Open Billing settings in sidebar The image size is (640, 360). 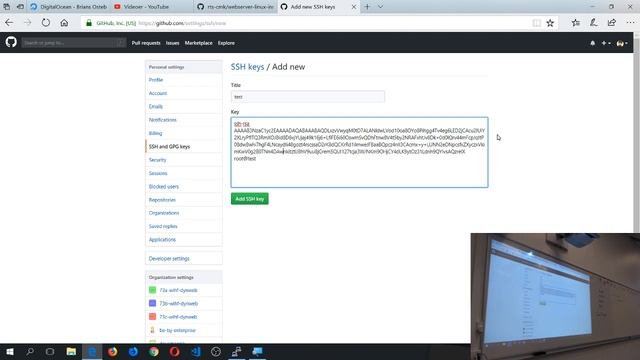[x=155, y=133]
